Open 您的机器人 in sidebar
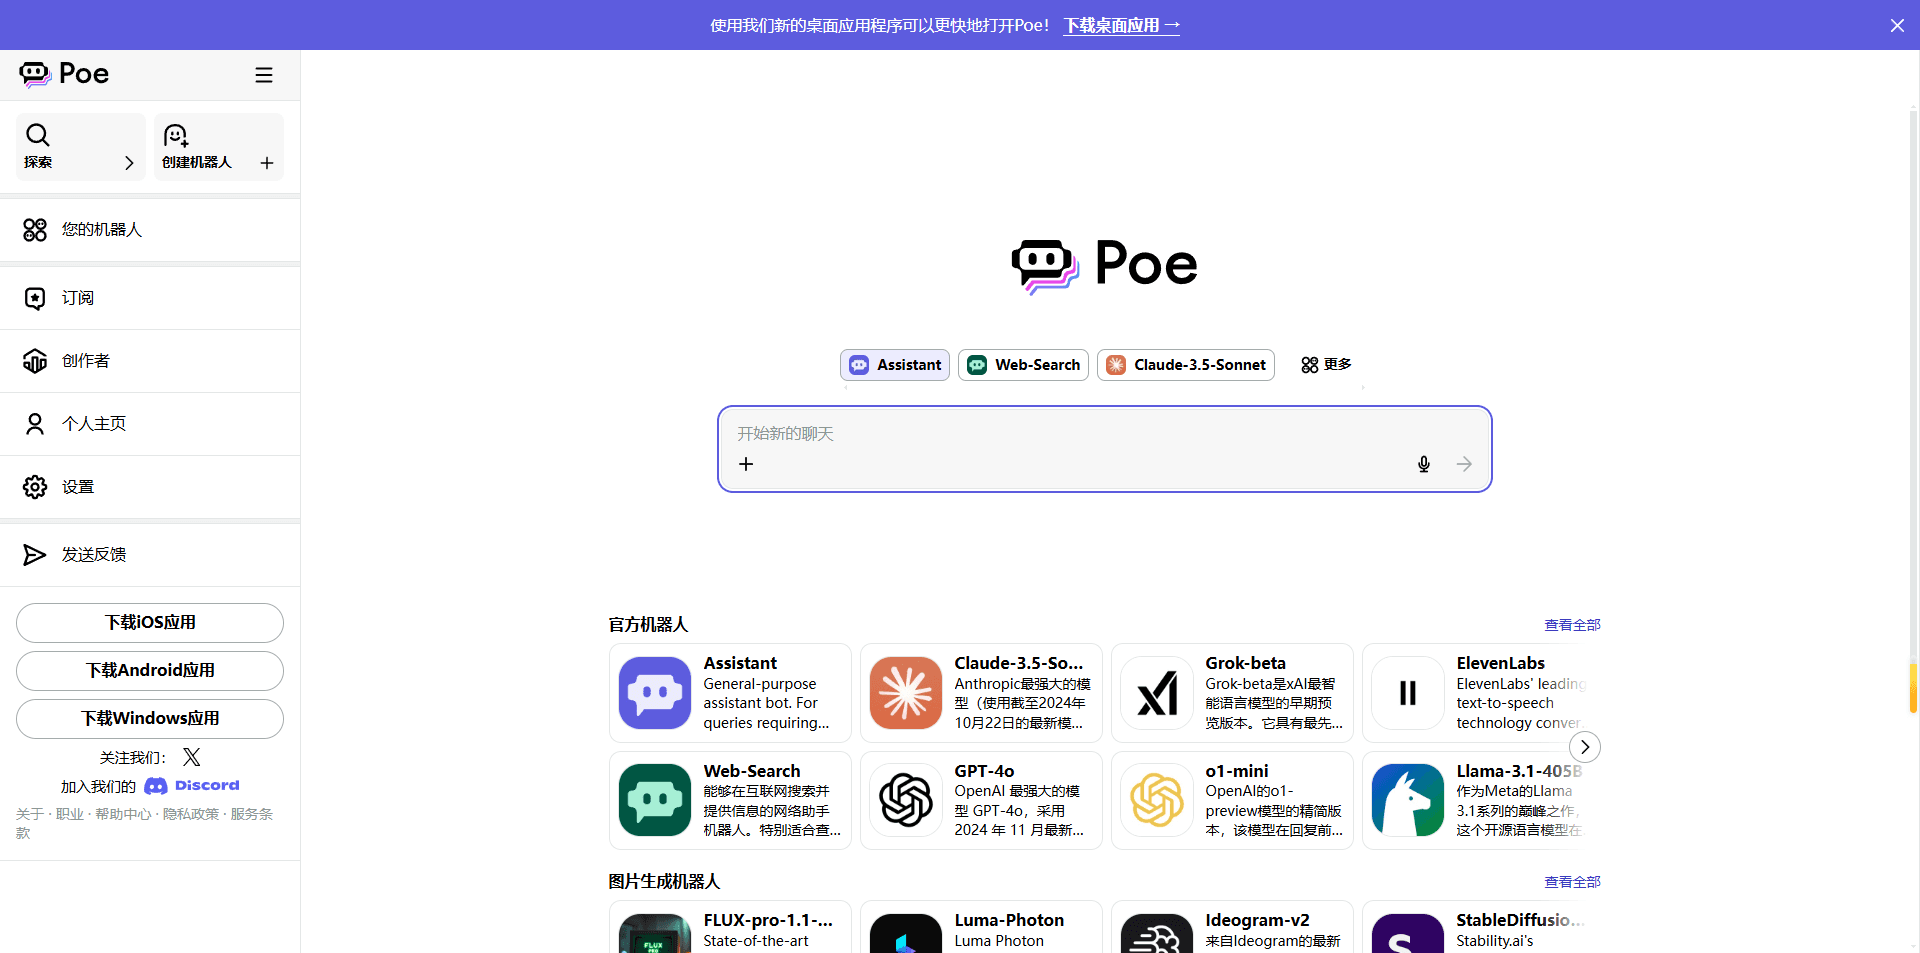Screen dimensions: 1920x953 click(150, 230)
